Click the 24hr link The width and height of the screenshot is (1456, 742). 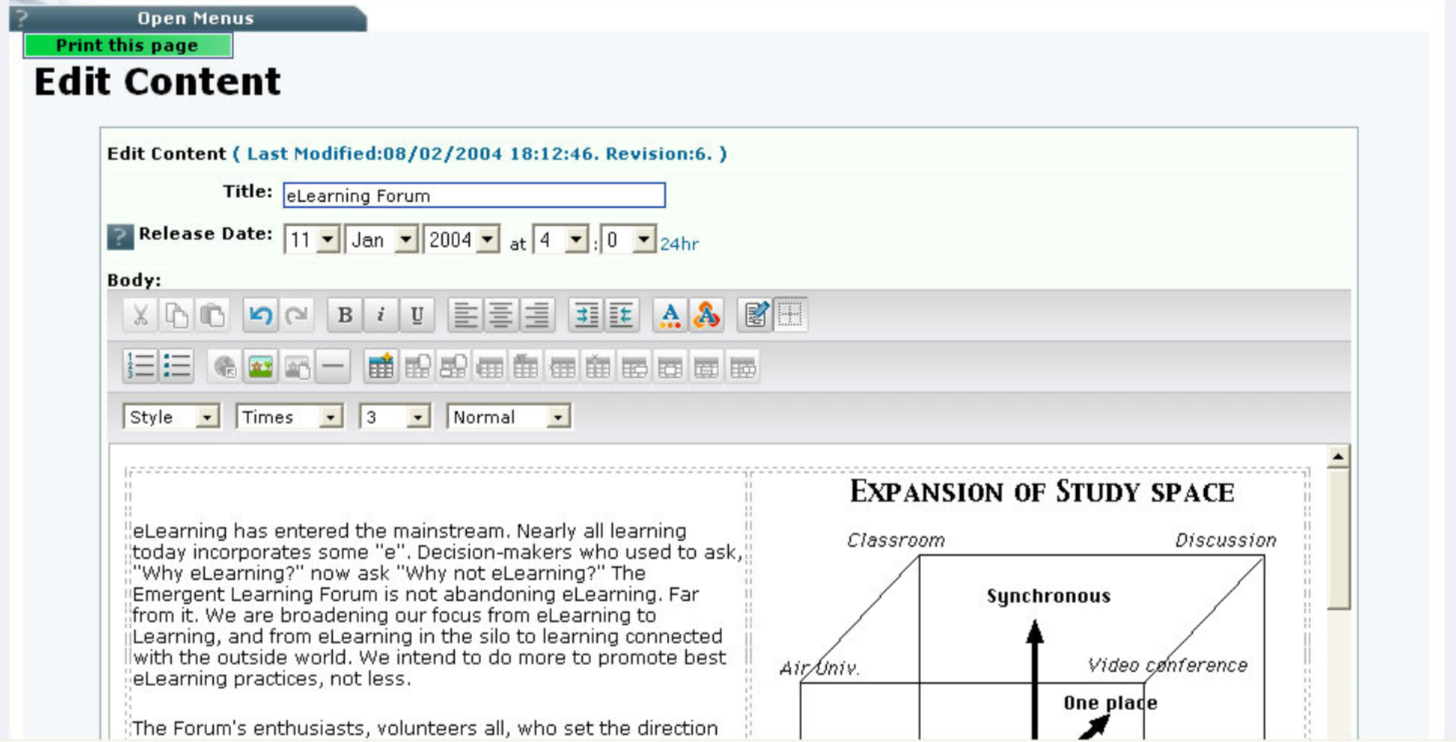(679, 243)
